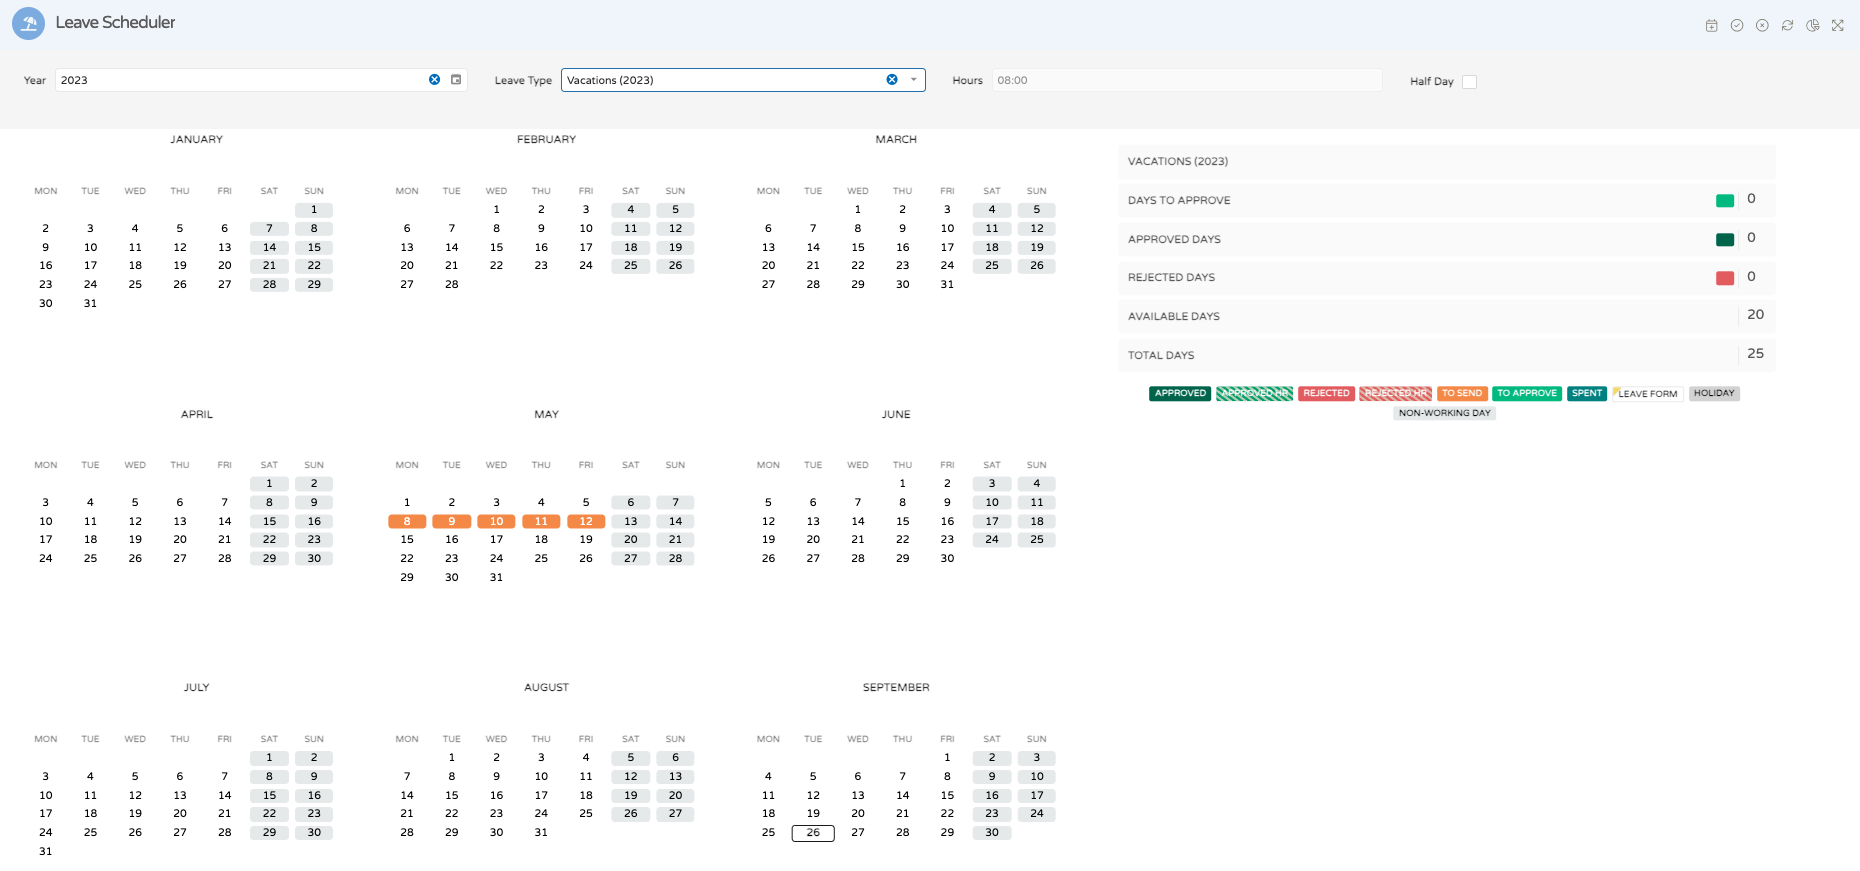Select January 16 in the calendar
1860x871 pixels.
(46, 266)
